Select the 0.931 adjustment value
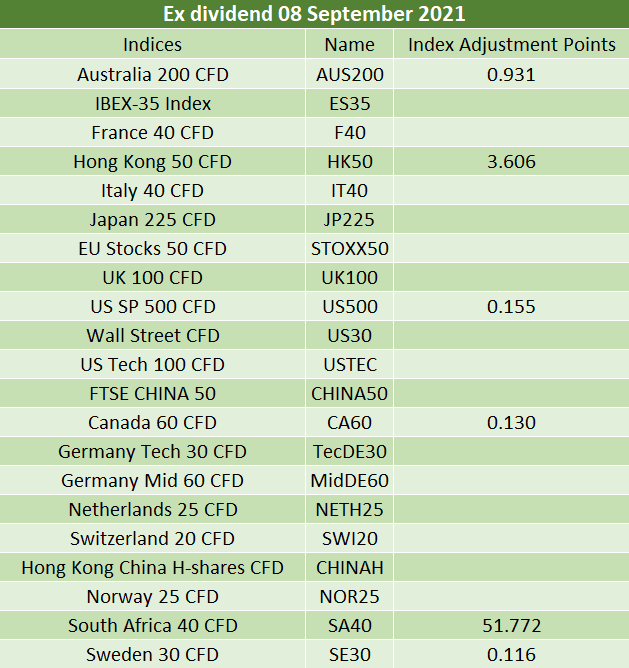Image resolution: width=629 pixels, height=668 pixels. [x=511, y=74]
